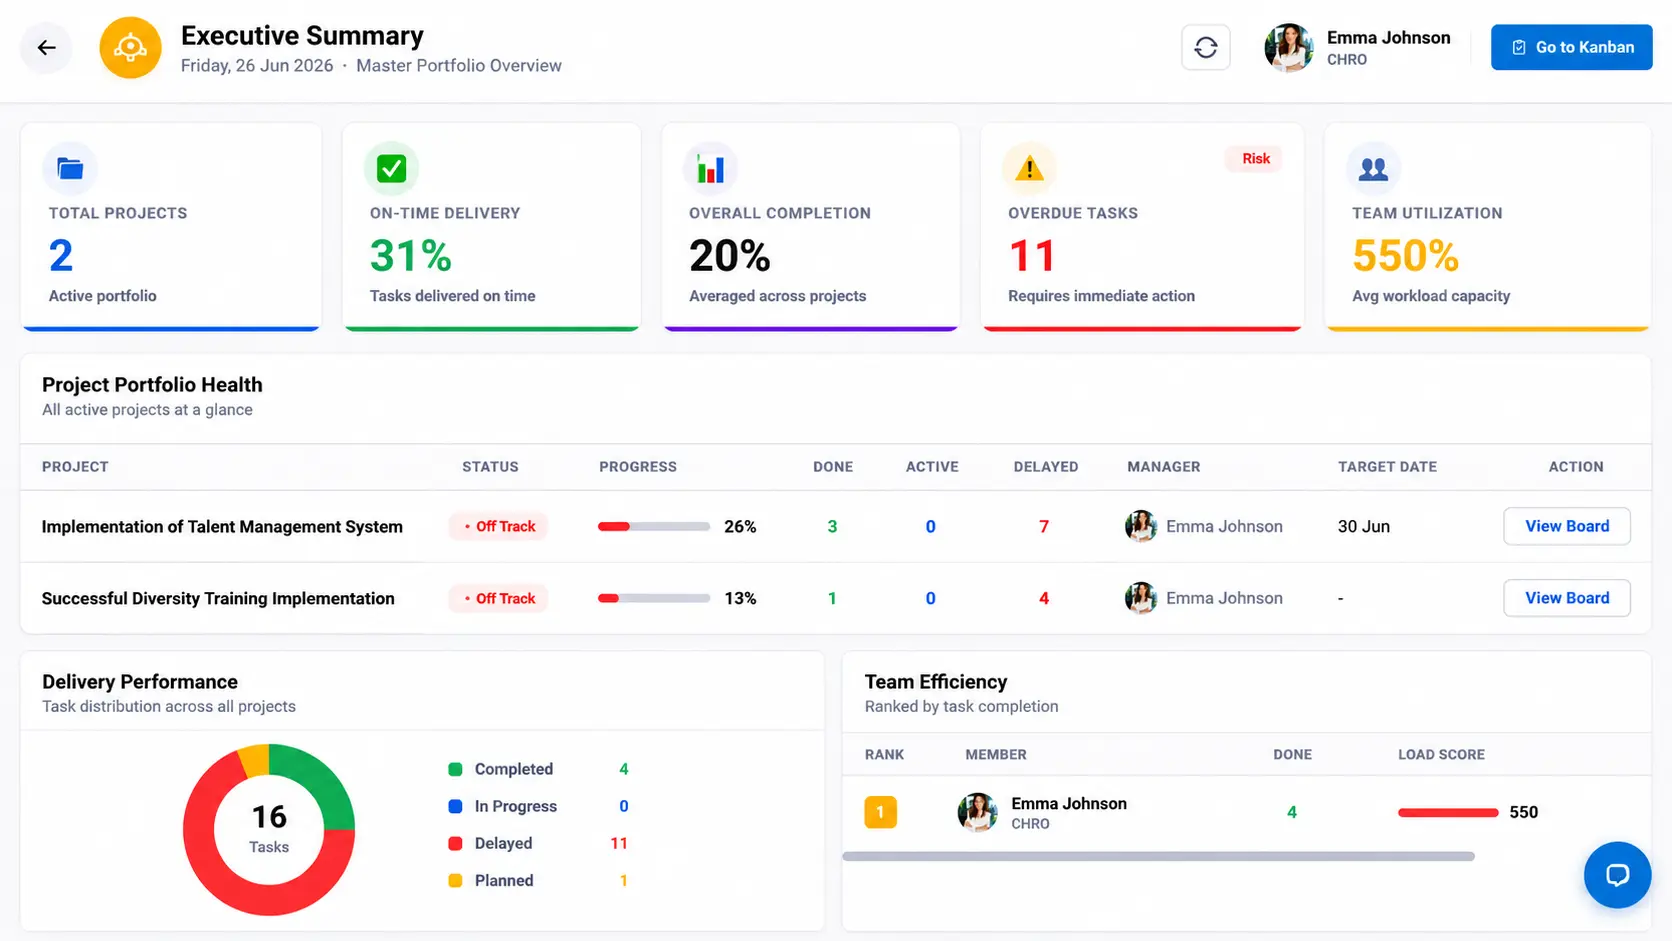
Task: Click the DELAYED column header
Action: tap(1046, 467)
